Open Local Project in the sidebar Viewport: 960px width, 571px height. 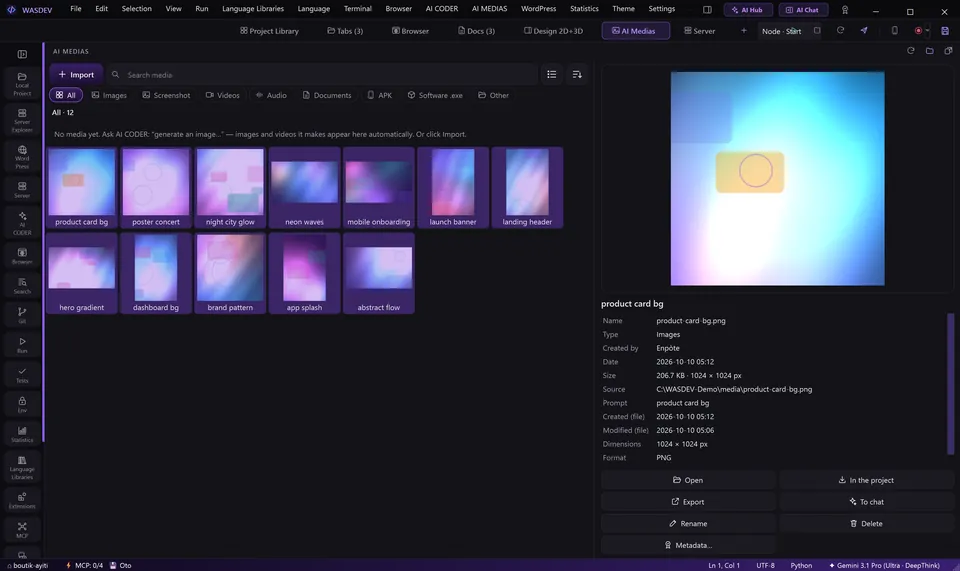coord(22,84)
